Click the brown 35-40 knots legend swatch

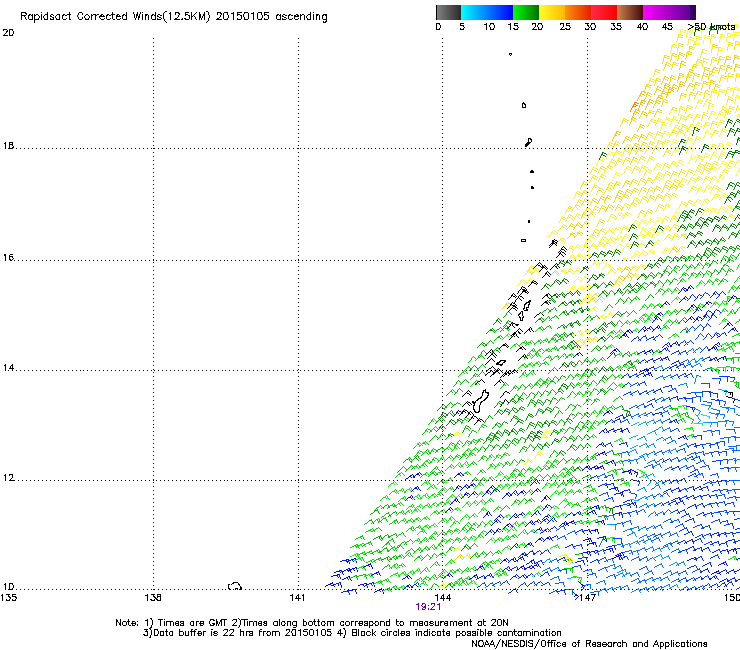[x=630, y=12]
